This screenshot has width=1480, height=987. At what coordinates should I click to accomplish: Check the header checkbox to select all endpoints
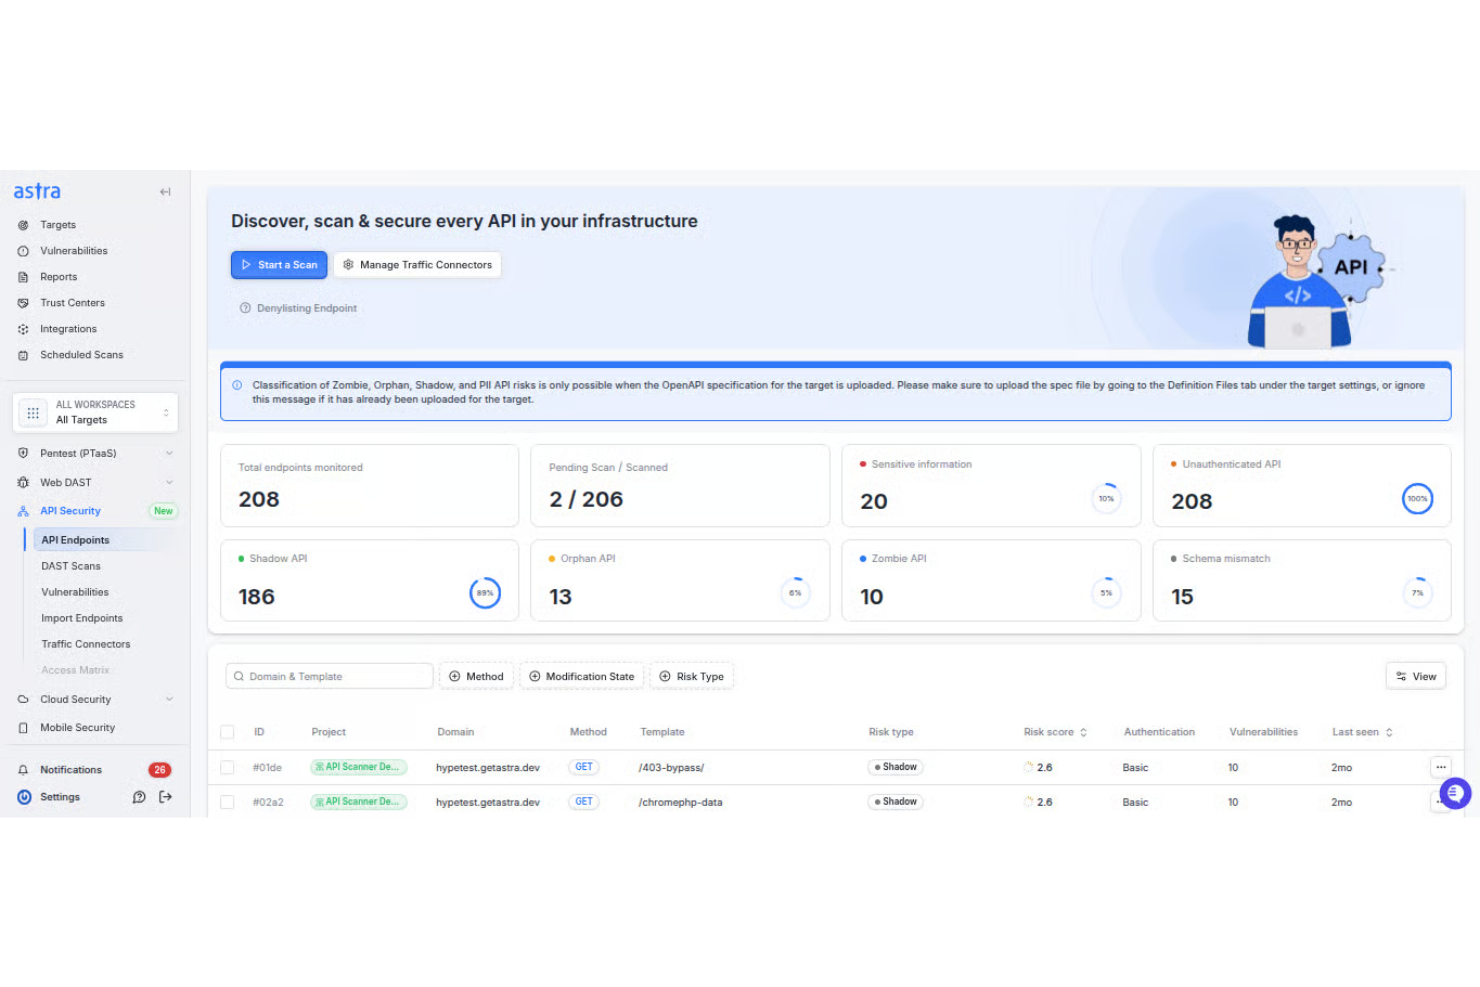coord(227,731)
